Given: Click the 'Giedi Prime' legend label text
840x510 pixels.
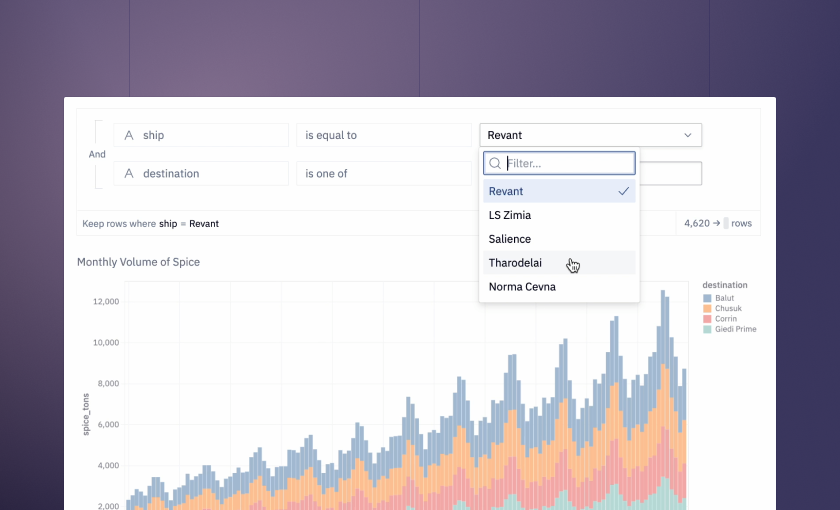Looking at the screenshot, I should click(736, 329).
